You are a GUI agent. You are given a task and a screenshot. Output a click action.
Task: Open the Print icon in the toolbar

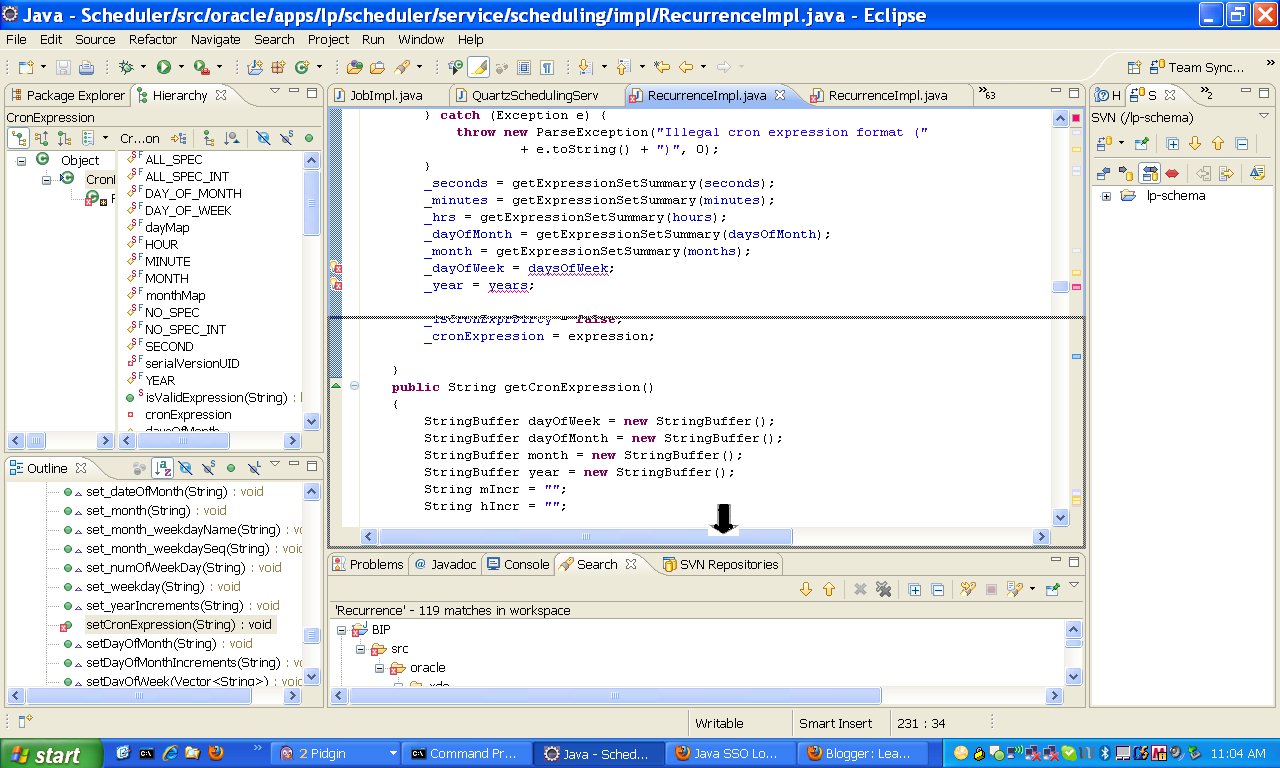(x=84, y=67)
